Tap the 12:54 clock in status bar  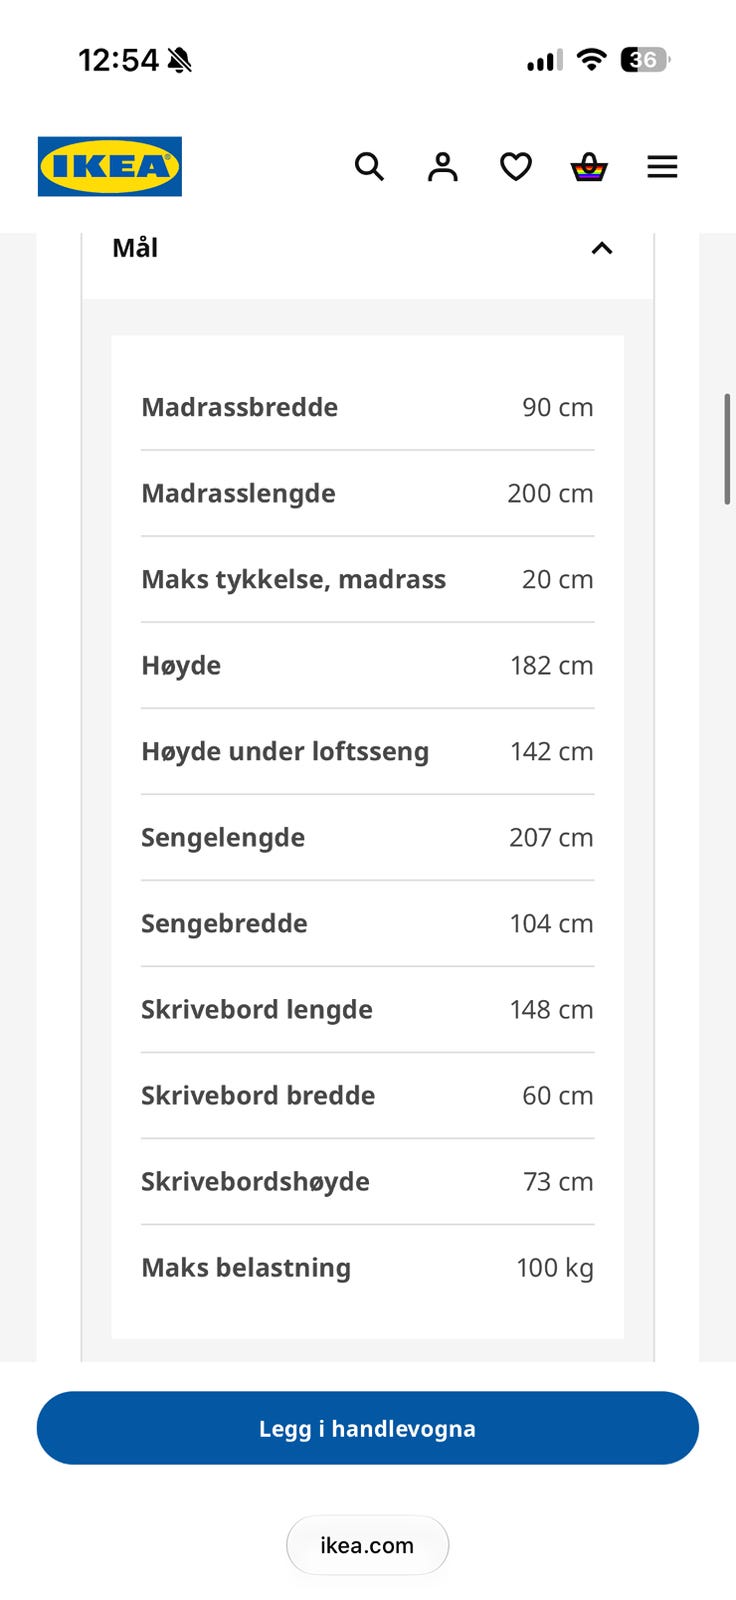click(x=118, y=60)
